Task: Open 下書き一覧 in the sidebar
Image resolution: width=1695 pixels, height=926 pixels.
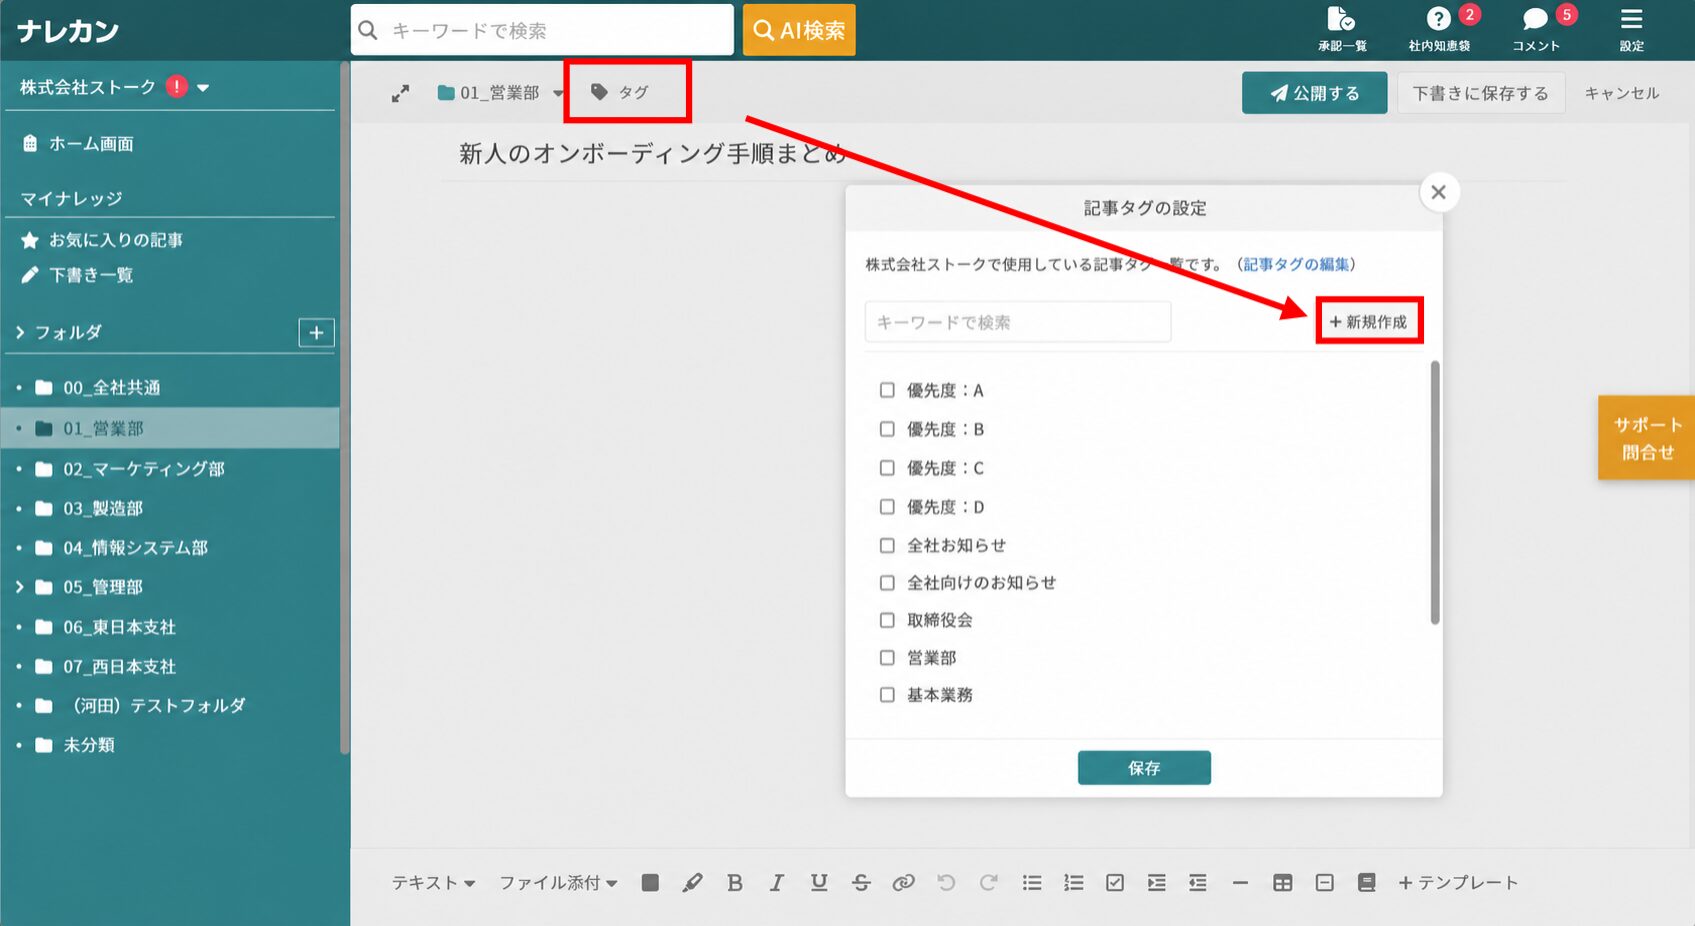Action: 77,275
